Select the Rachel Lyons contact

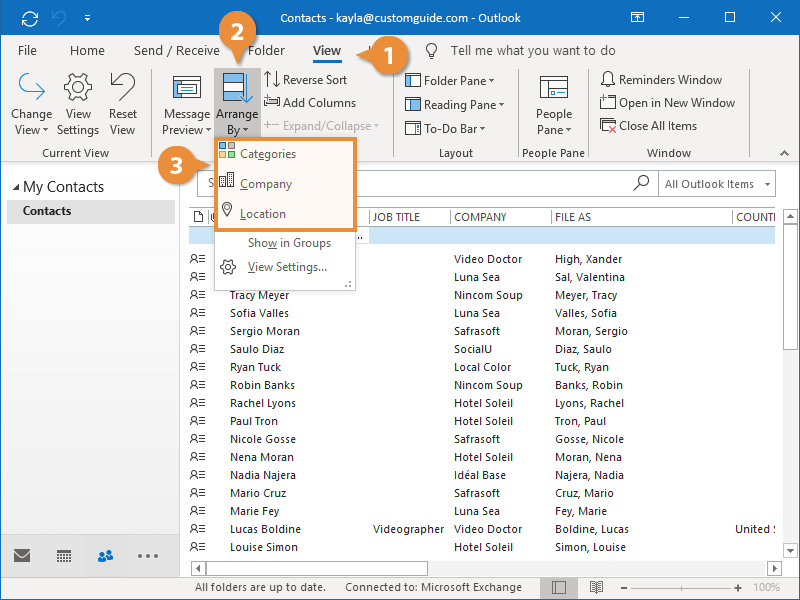(263, 403)
